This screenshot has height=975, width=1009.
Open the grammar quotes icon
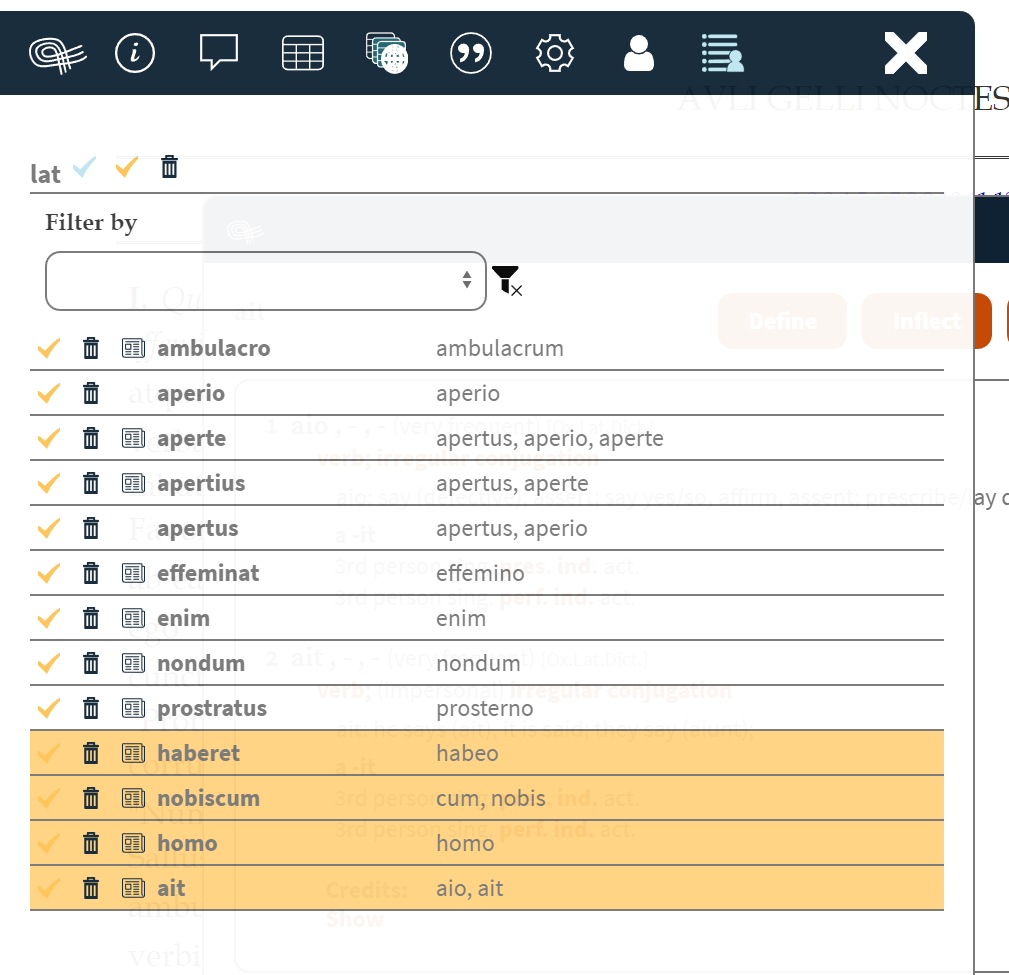pyautogui.click(x=470, y=53)
